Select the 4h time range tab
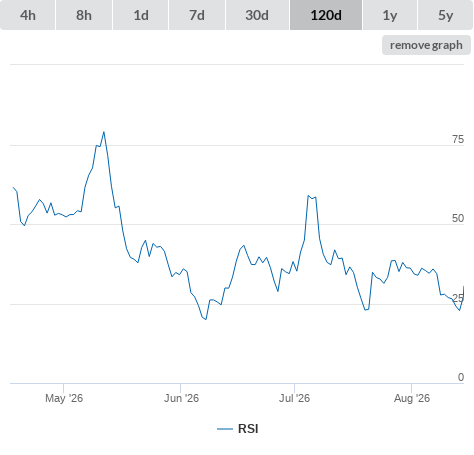 28,15
